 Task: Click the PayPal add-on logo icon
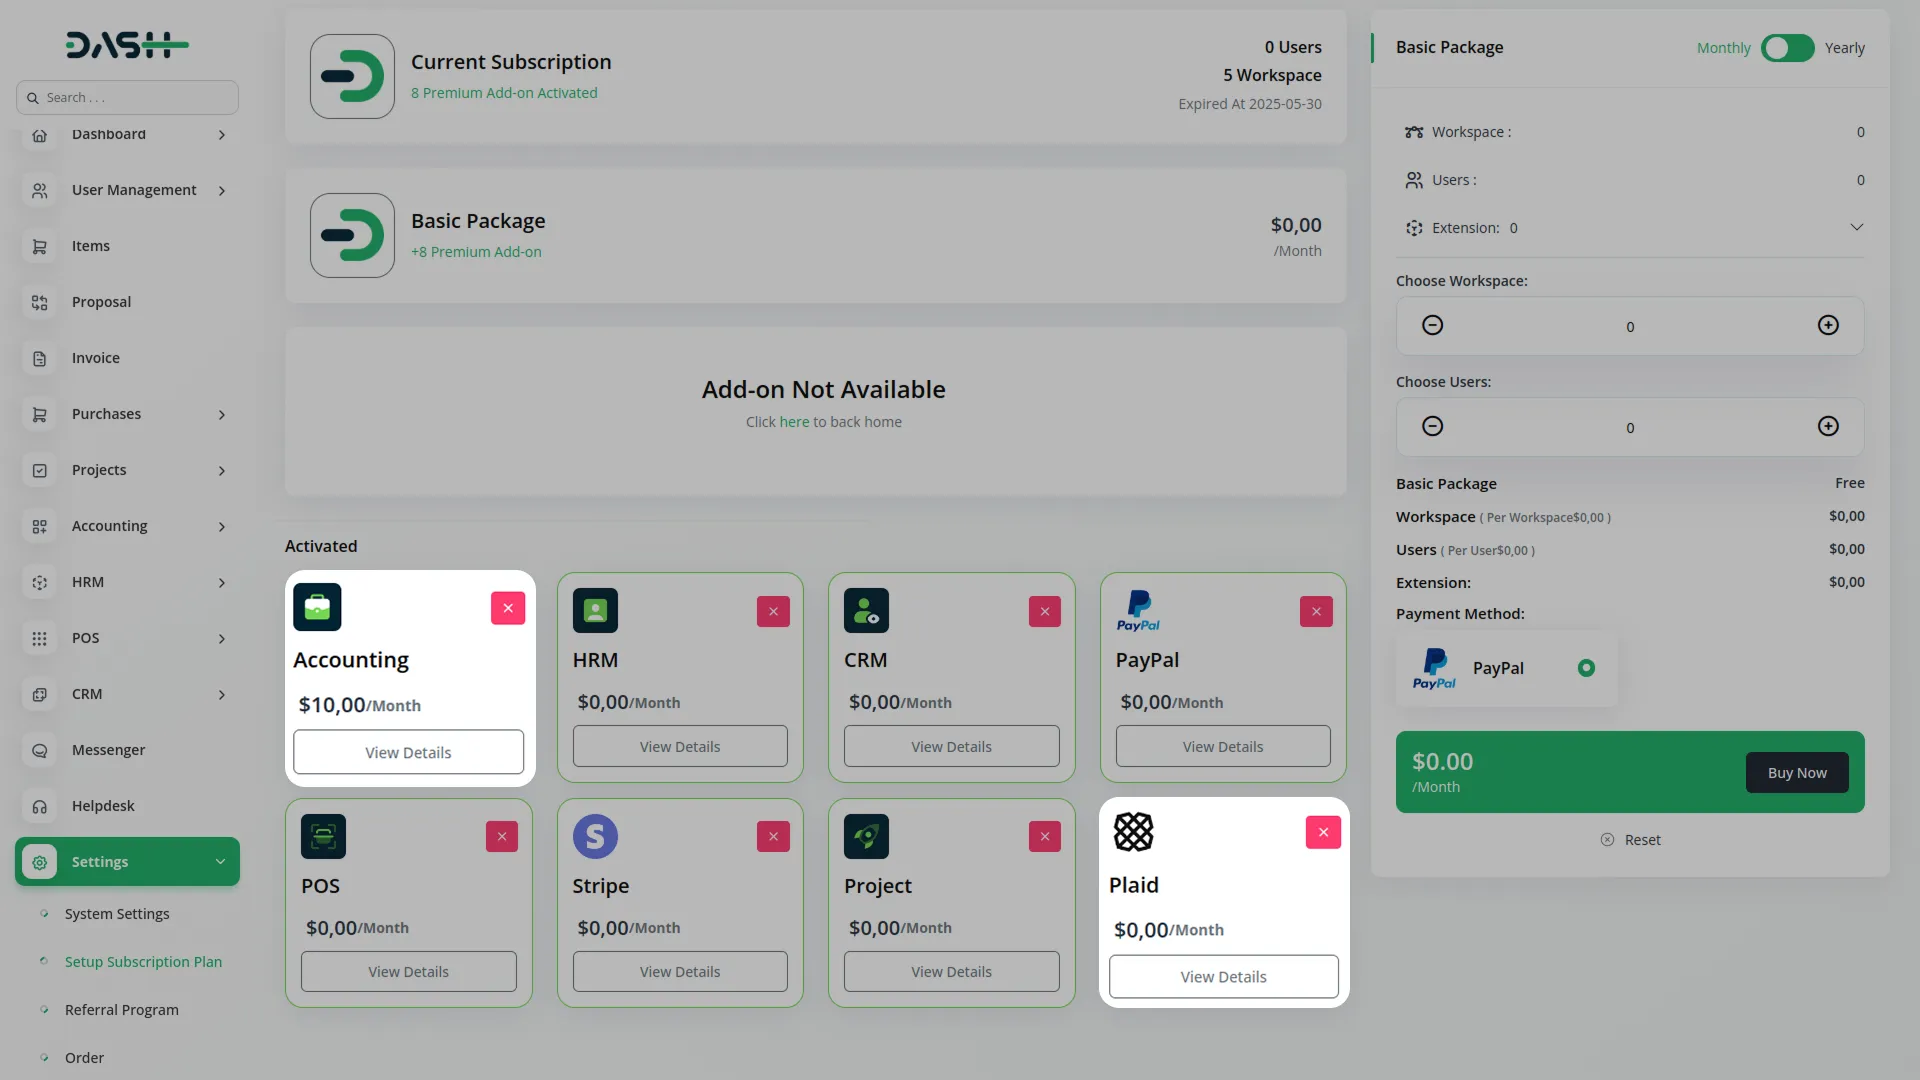tap(1138, 611)
